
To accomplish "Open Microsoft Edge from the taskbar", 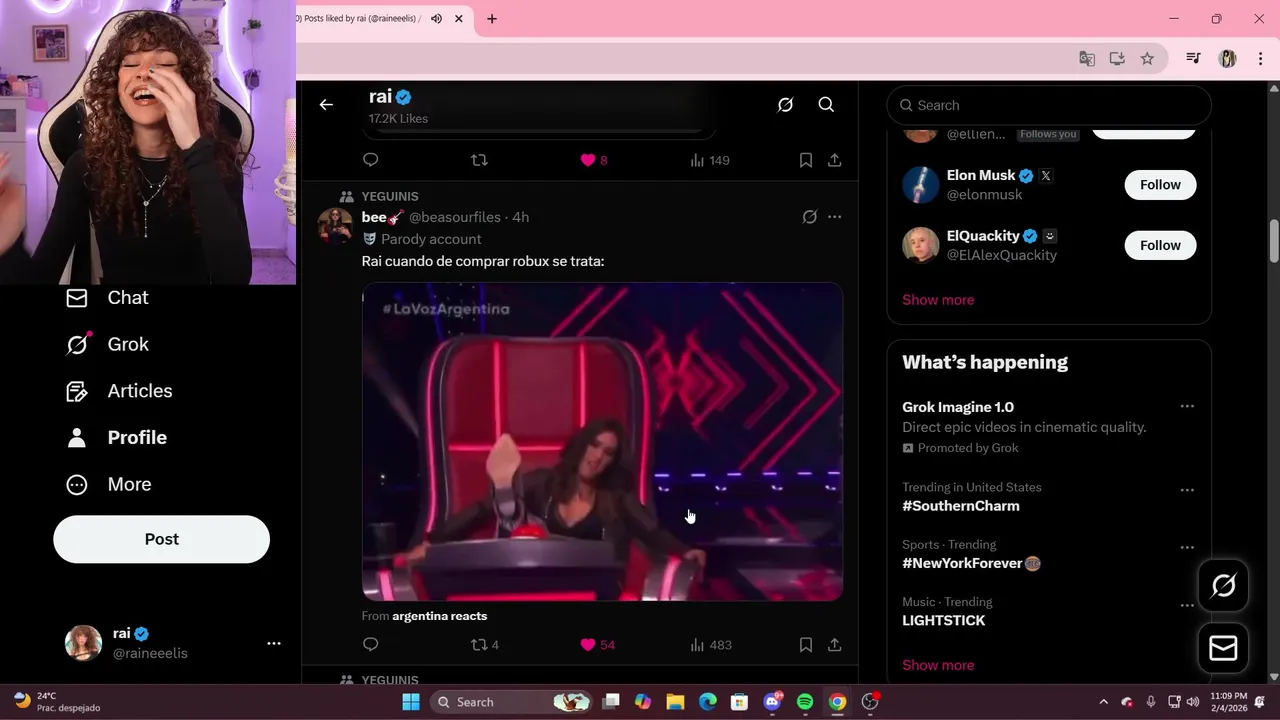I will pyautogui.click(x=707, y=702).
